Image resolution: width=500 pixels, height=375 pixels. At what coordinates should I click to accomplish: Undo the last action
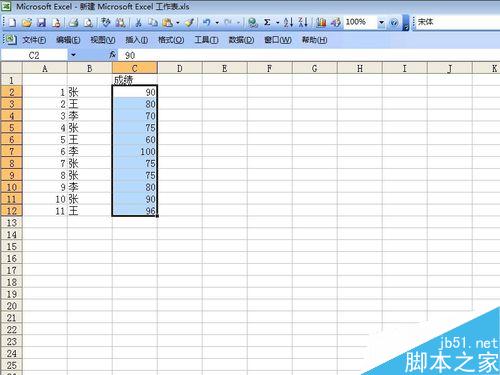[x=207, y=23]
